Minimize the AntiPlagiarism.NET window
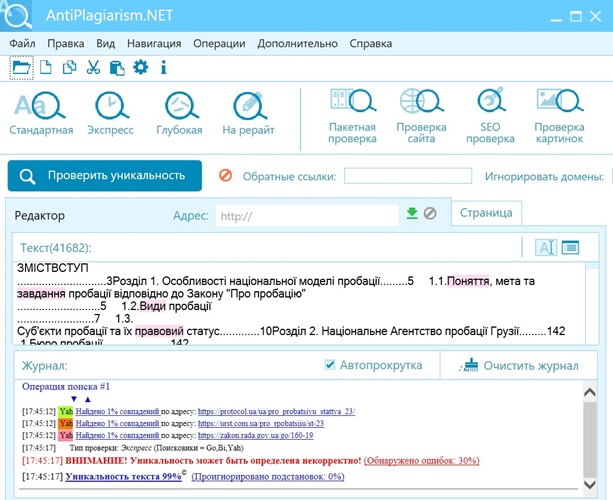613x500 pixels. (556, 18)
